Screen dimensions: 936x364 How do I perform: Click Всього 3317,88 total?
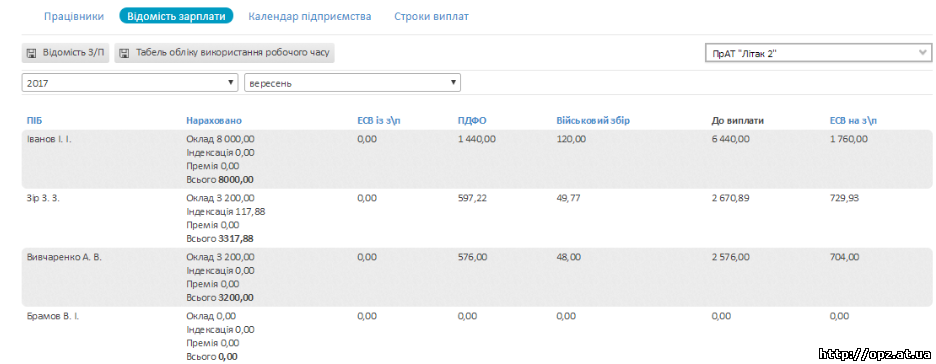(x=220, y=238)
